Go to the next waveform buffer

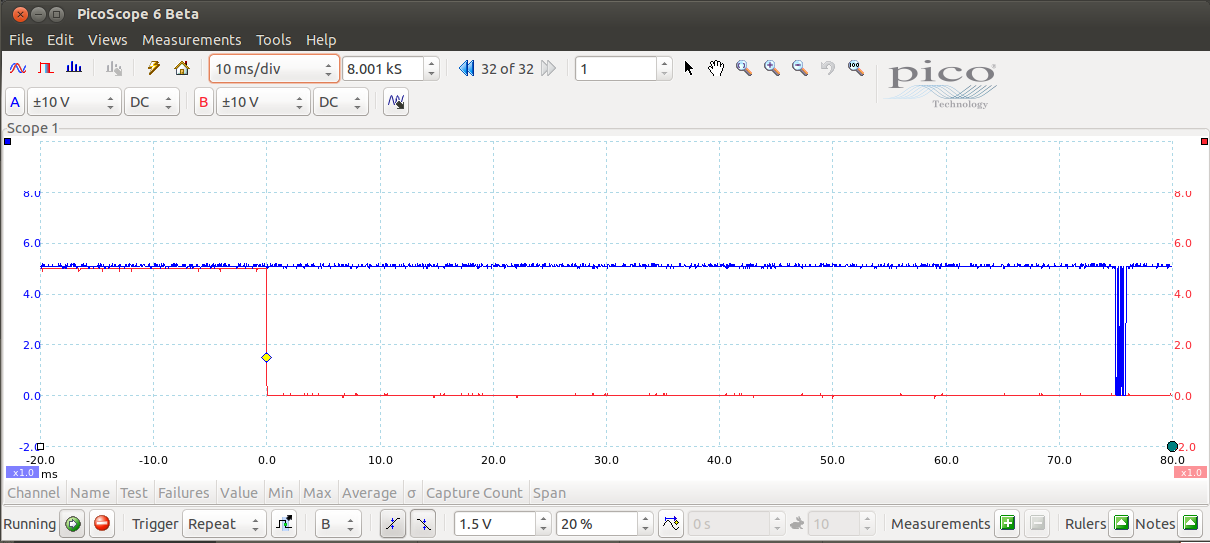click(x=548, y=69)
